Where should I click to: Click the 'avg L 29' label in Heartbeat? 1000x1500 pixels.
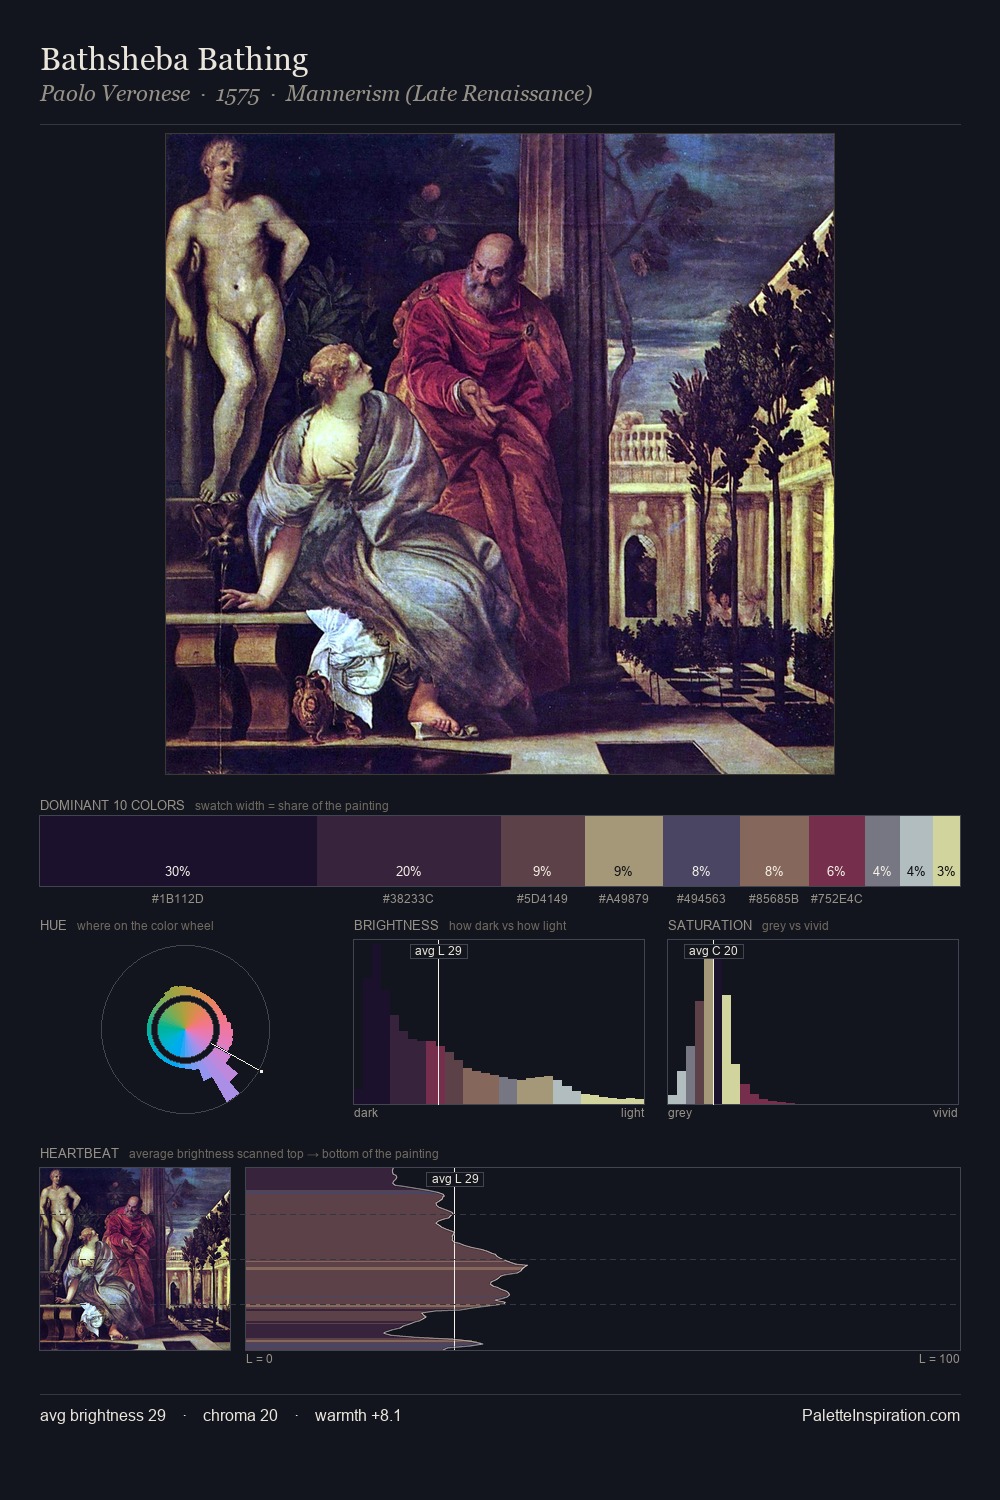pyautogui.click(x=455, y=1179)
